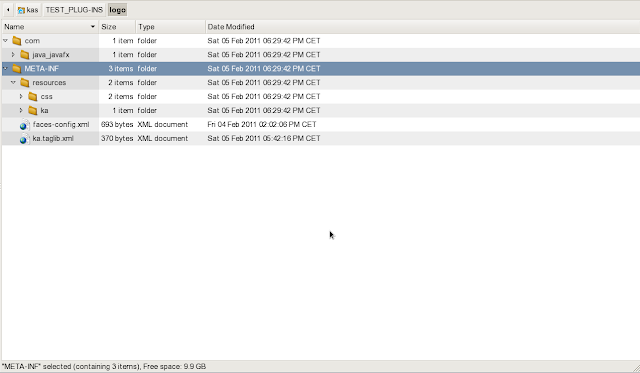Select the ka folder name
This screenshot has width=640, height=373.
[x=44, y=111]
